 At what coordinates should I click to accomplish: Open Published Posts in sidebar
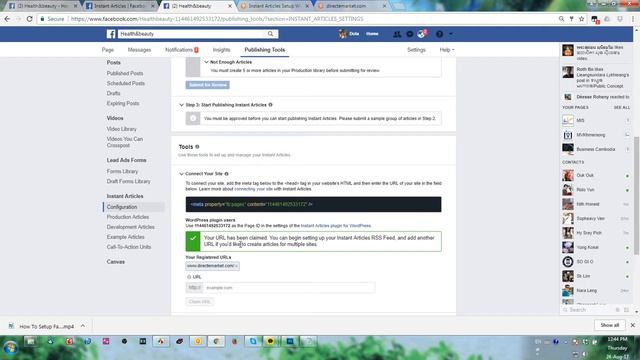click(125, 73)
